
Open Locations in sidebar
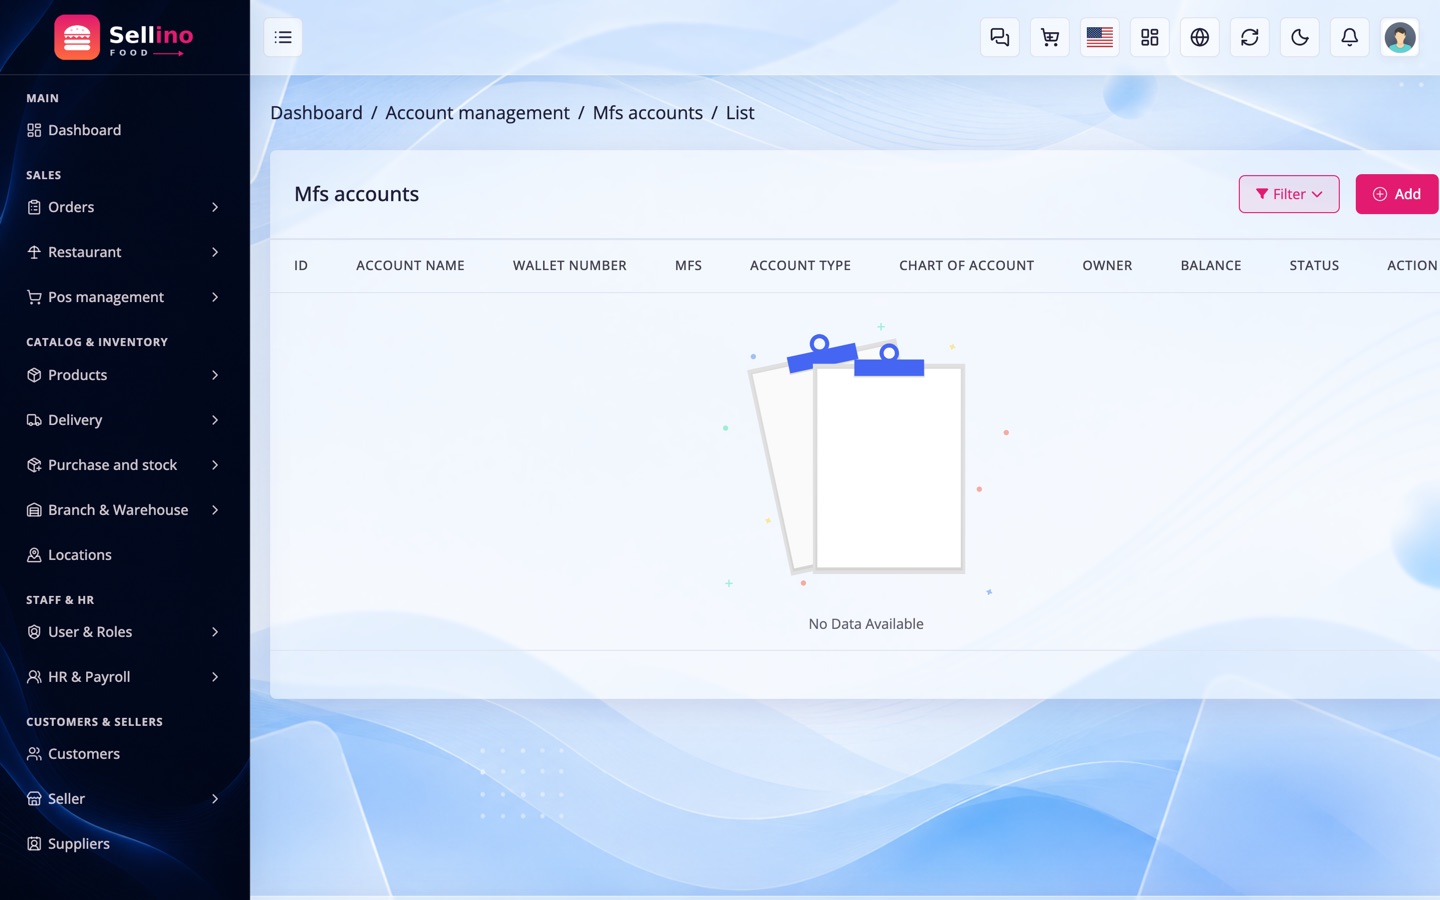click(124, 555)
